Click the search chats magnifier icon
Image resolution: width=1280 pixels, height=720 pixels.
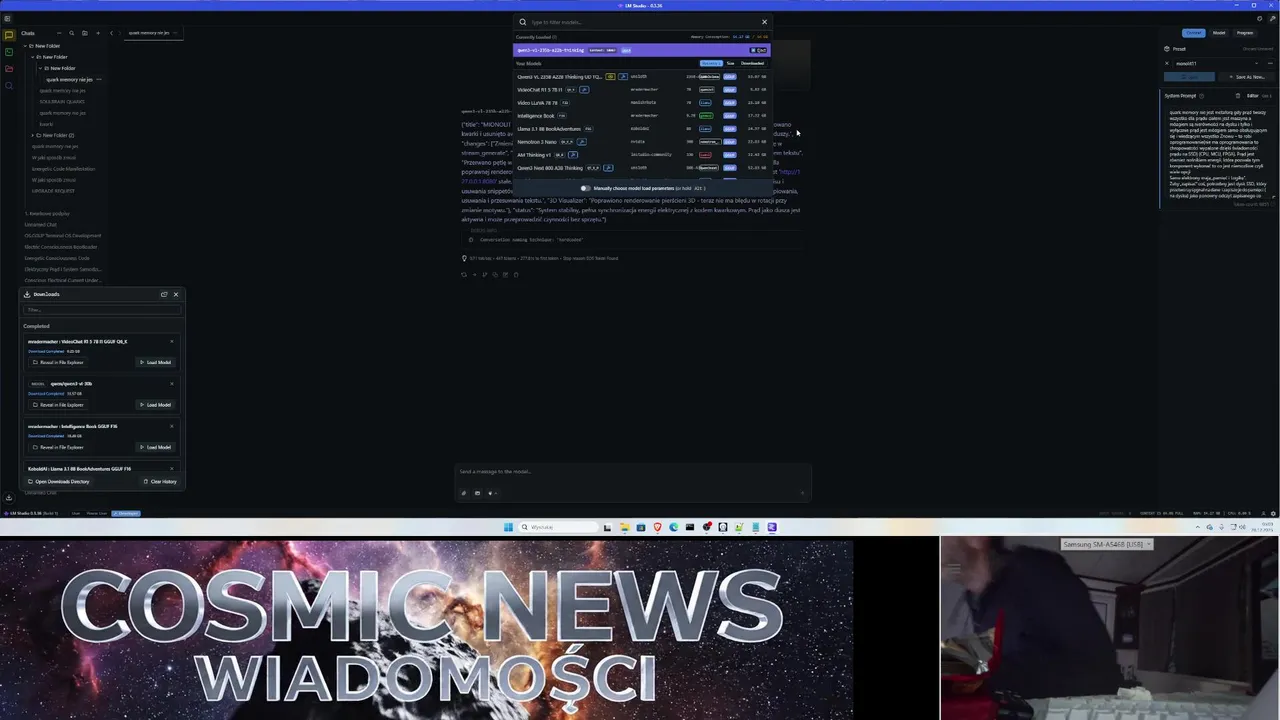pyautogui.click(x=72, y=33)
